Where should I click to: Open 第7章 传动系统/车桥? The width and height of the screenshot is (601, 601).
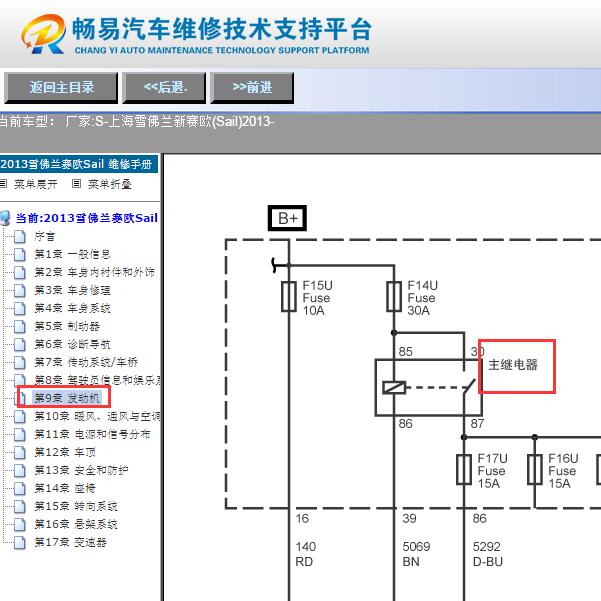[86, 362]
